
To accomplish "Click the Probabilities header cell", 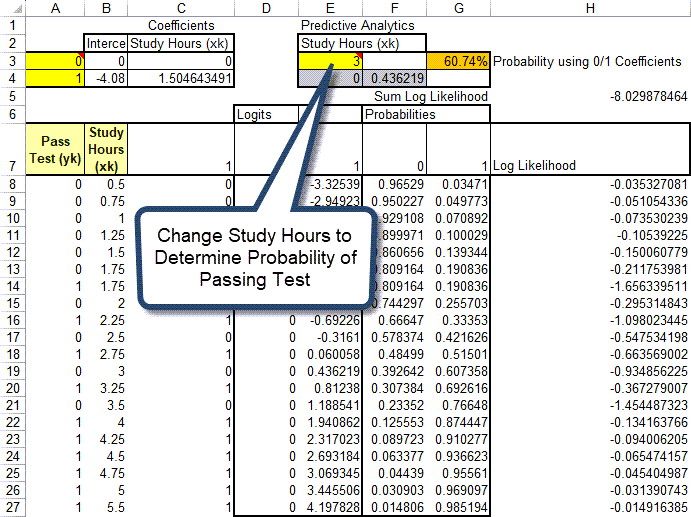I will pyautogui.click(x=426, y=114).
